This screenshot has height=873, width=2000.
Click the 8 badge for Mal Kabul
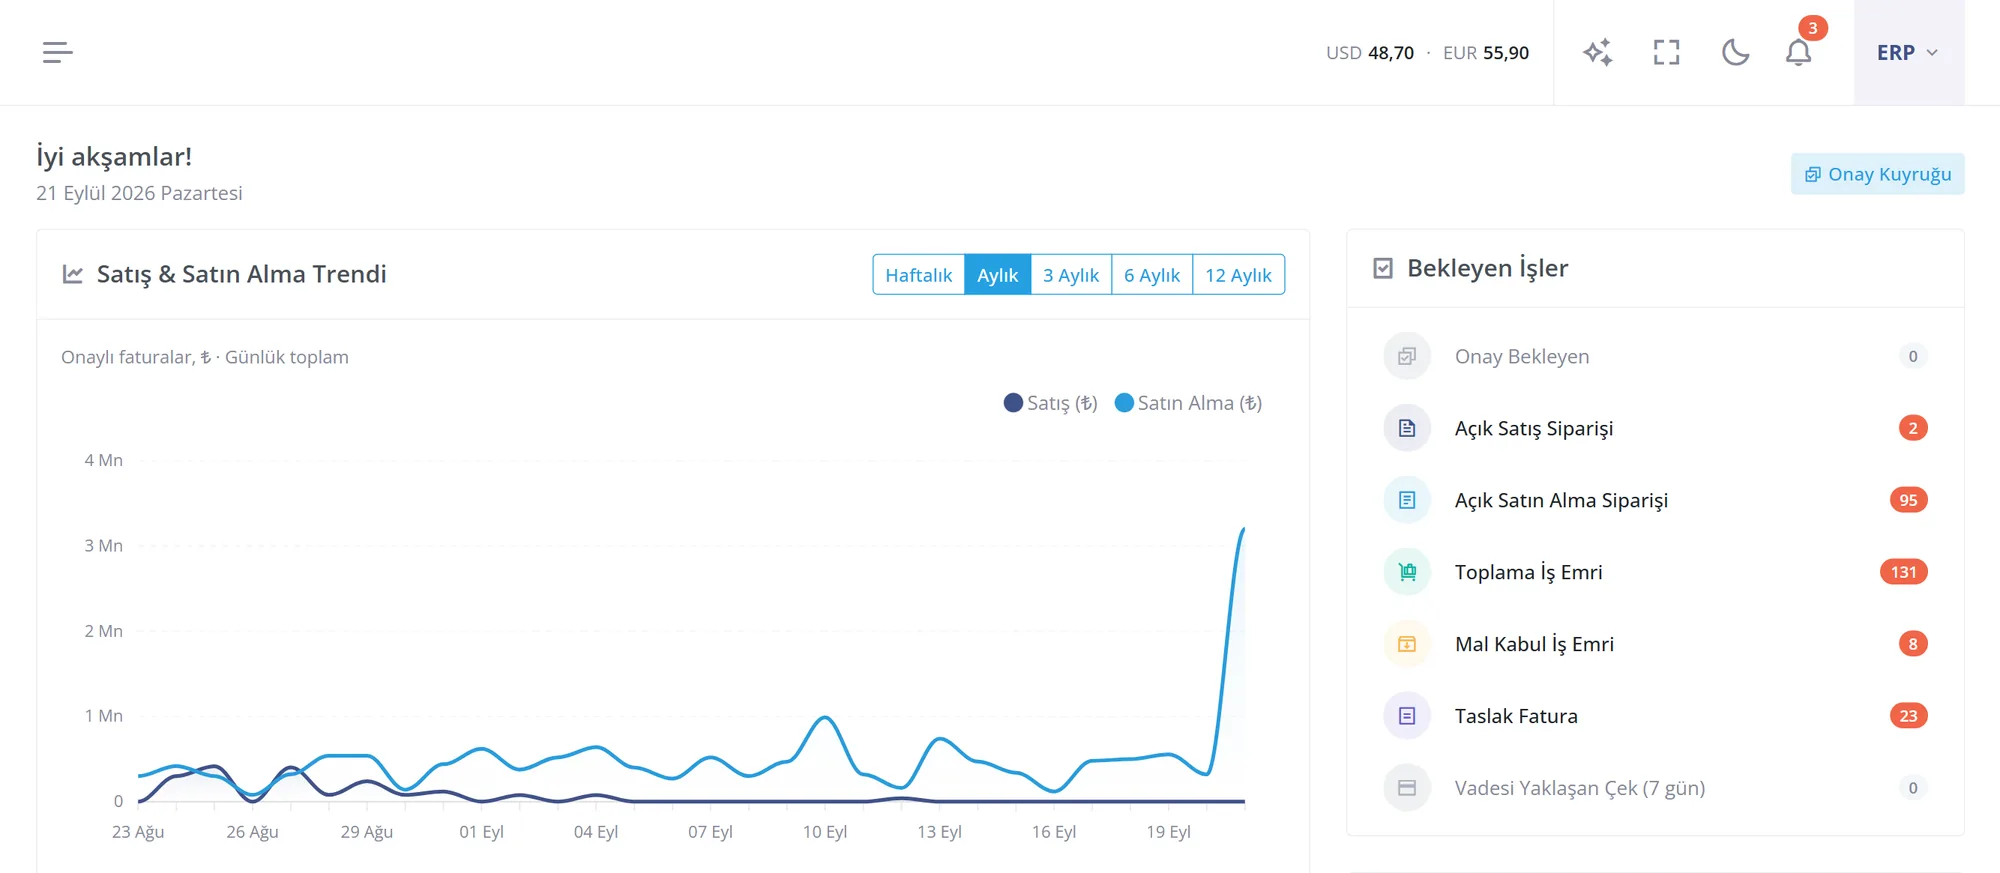coord(1913,644)
